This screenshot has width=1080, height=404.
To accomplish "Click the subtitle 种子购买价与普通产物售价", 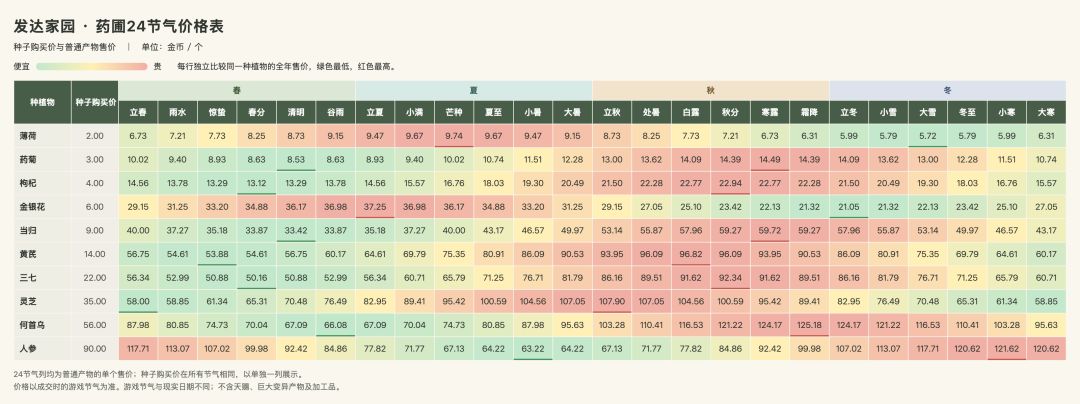I will point(64,47).
